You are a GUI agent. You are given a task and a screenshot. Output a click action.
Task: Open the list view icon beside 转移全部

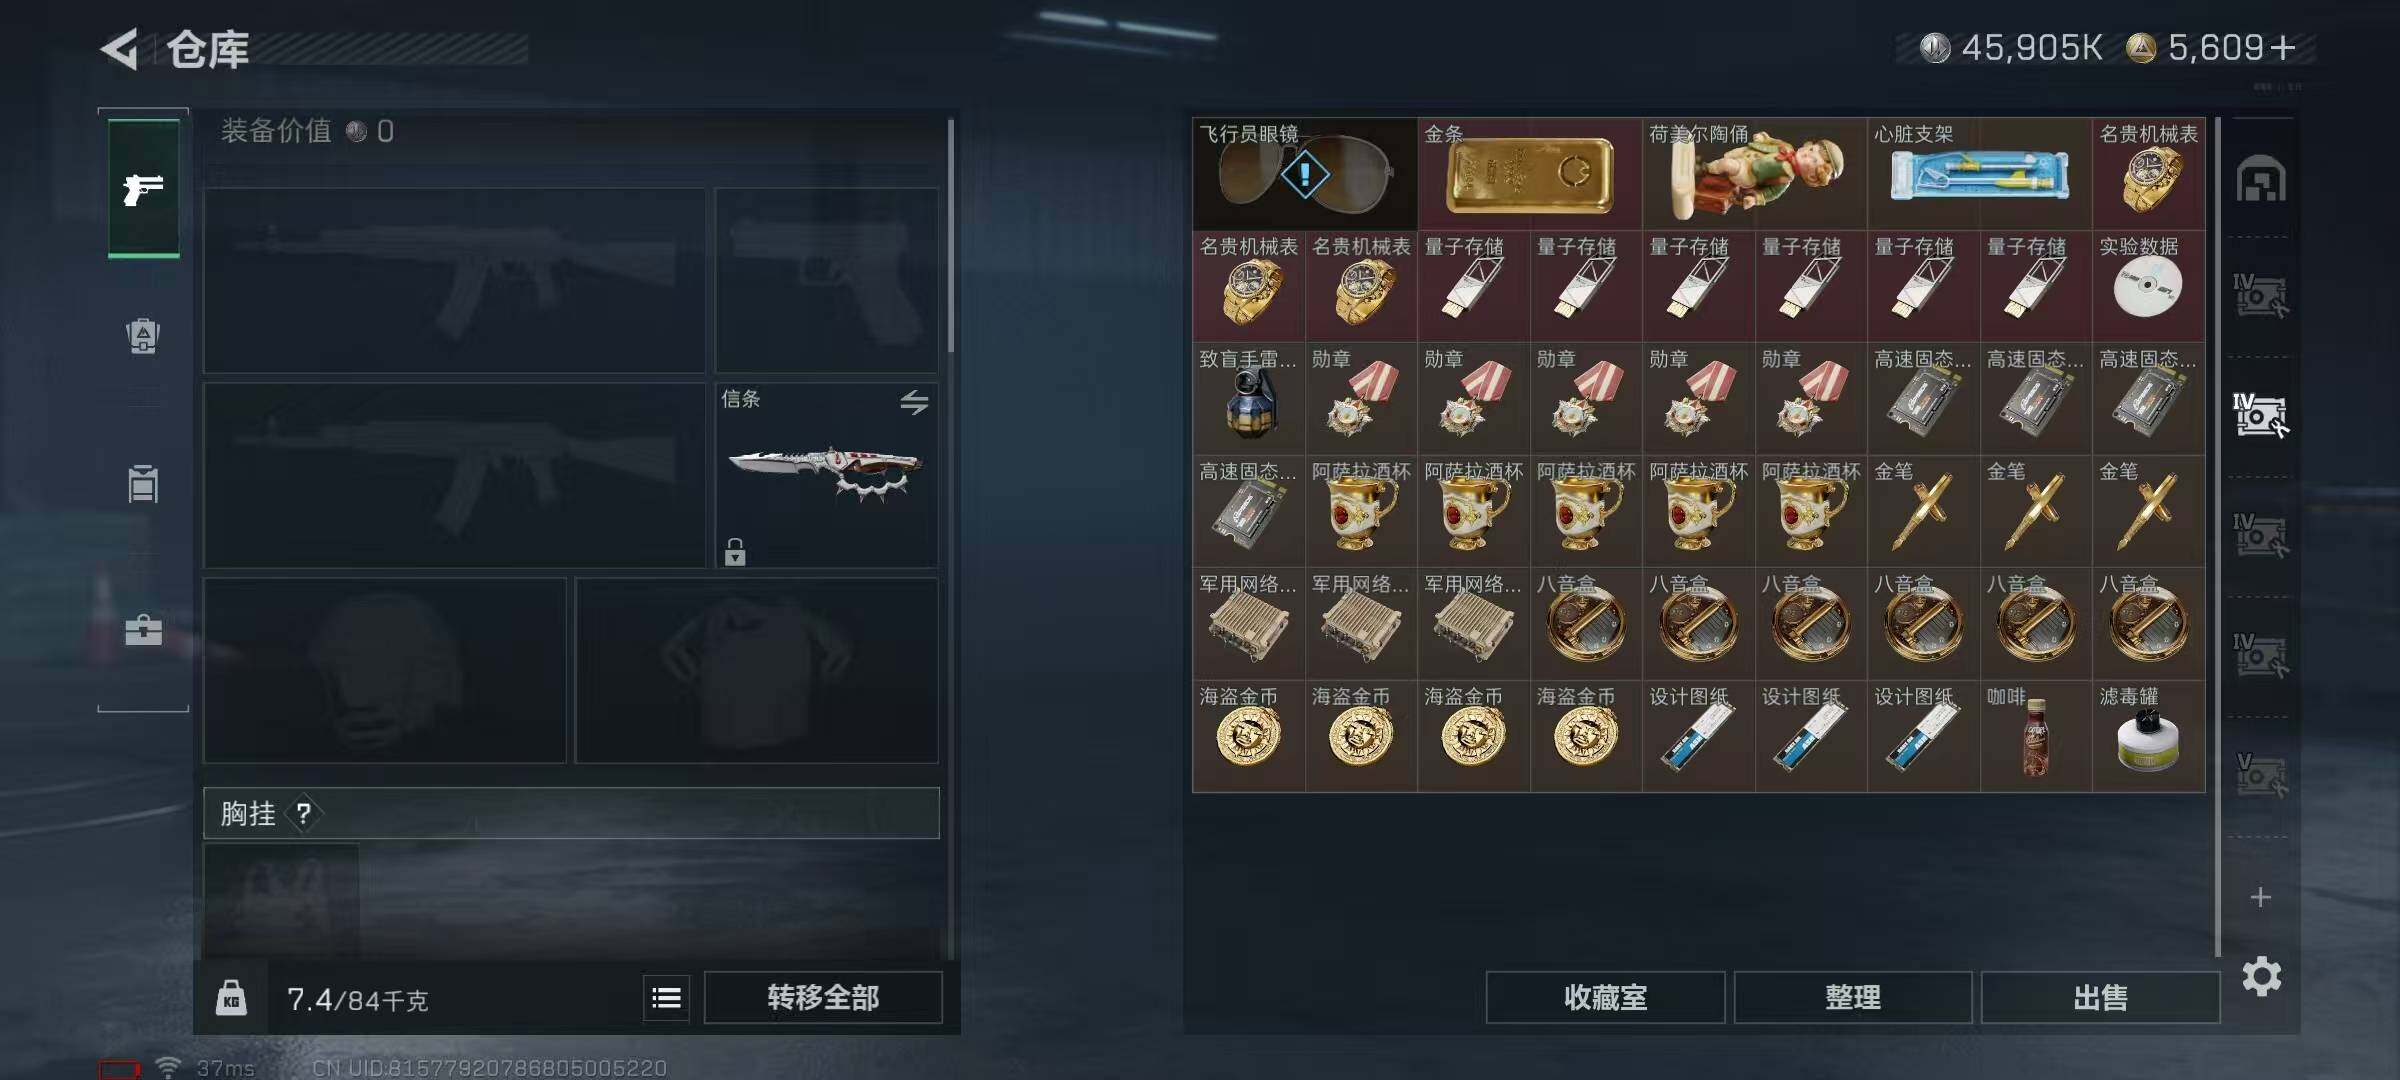[666, 997]
